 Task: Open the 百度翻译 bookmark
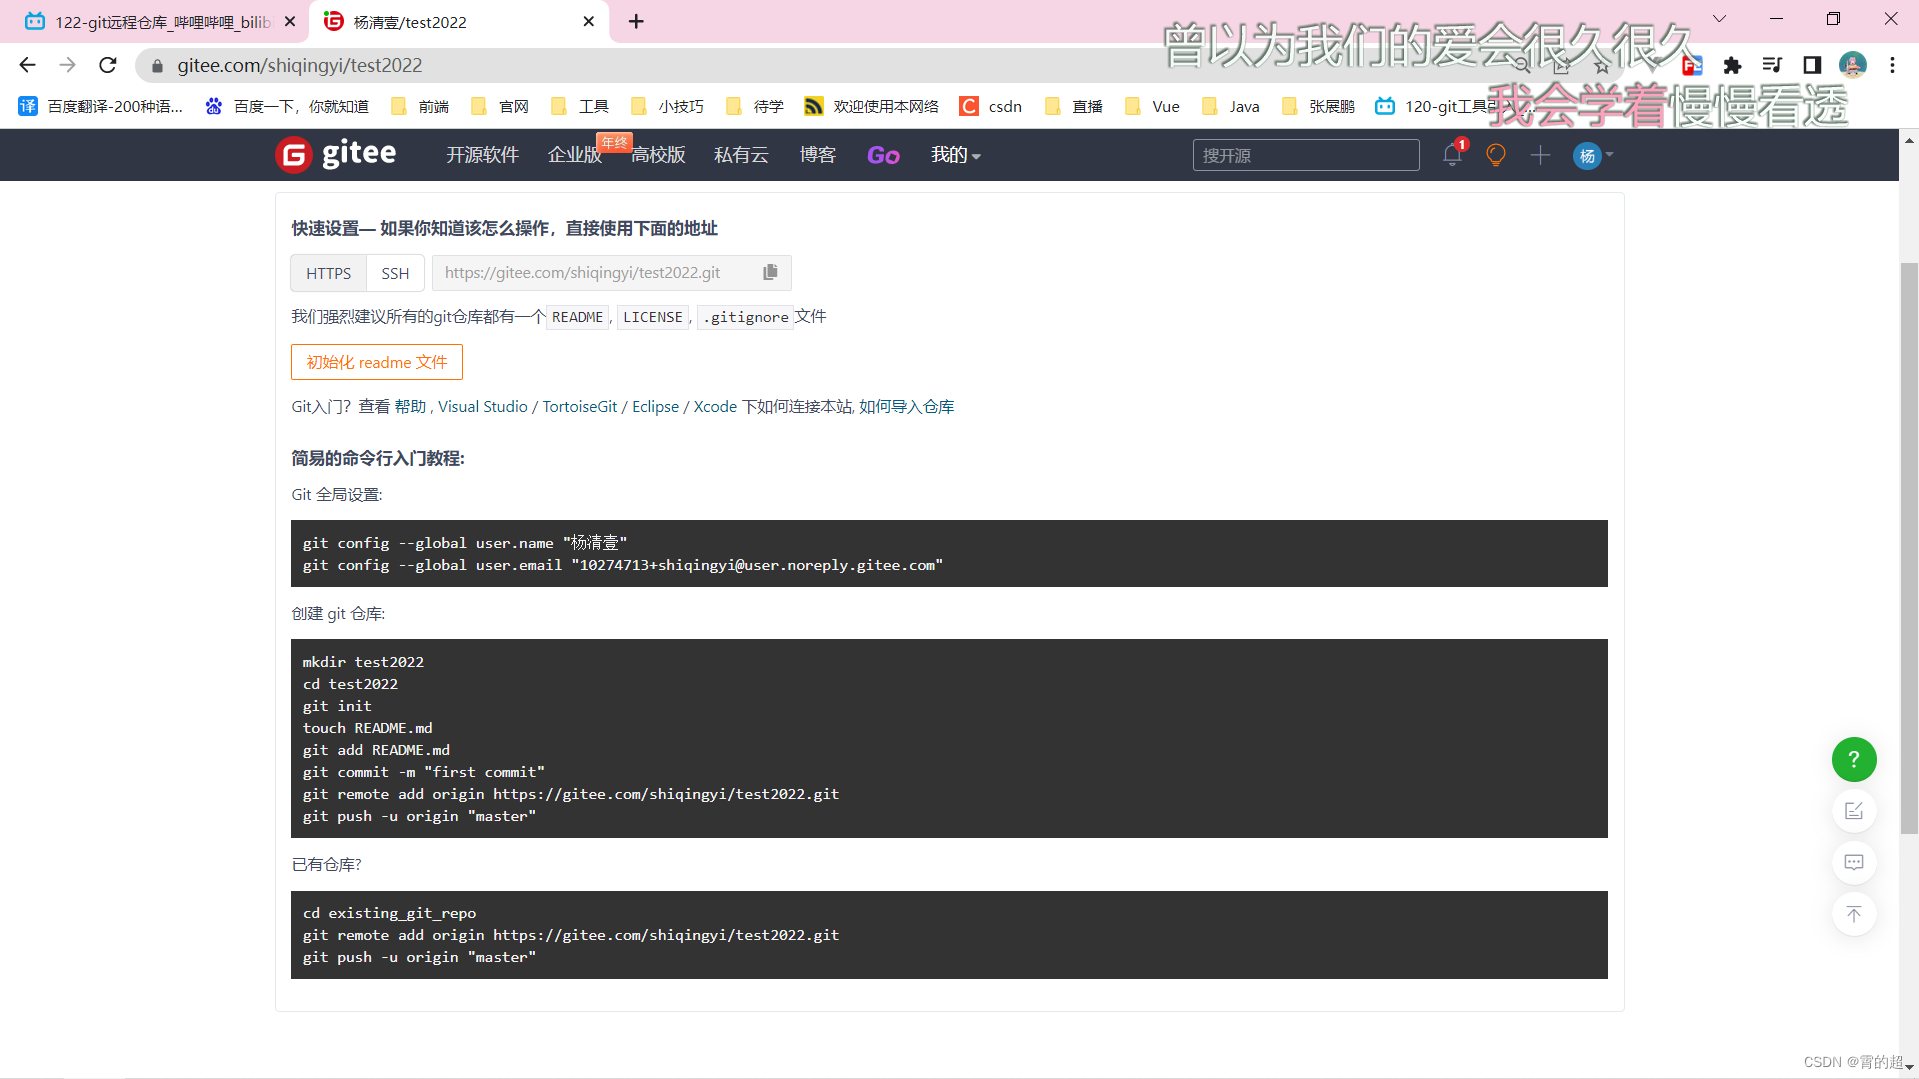click(101, 106)
